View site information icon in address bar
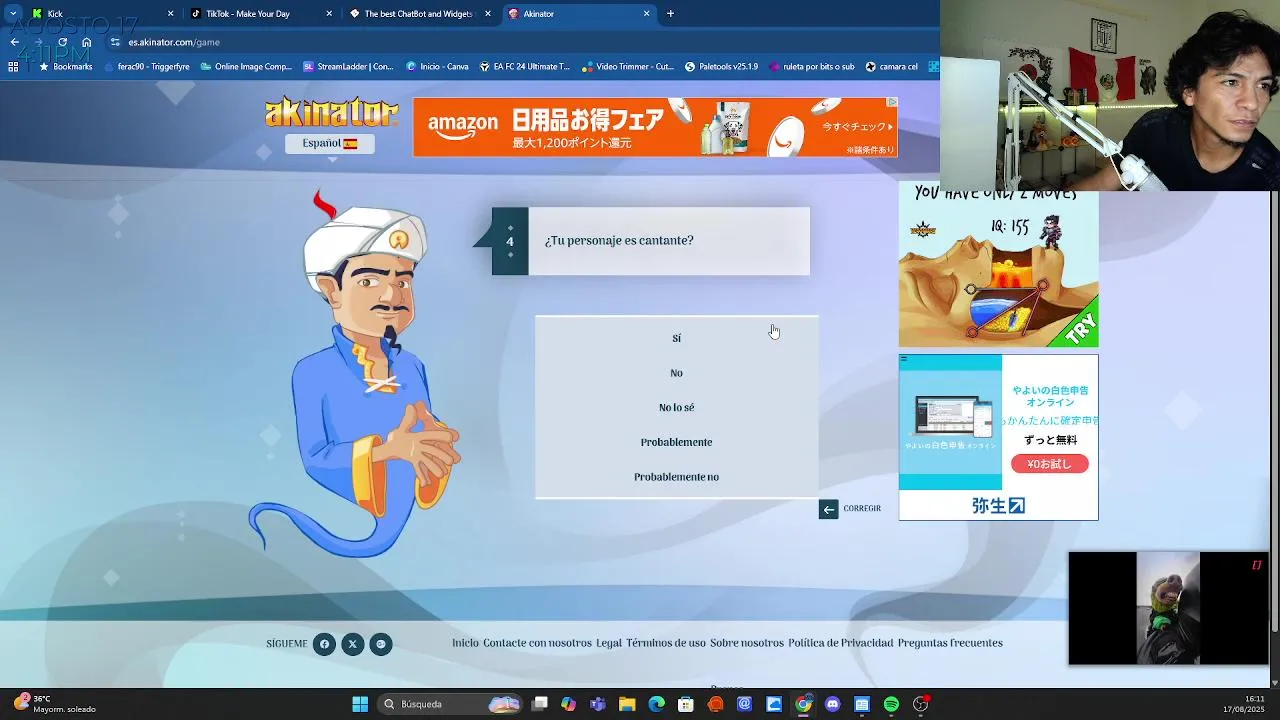 [115, 42]
